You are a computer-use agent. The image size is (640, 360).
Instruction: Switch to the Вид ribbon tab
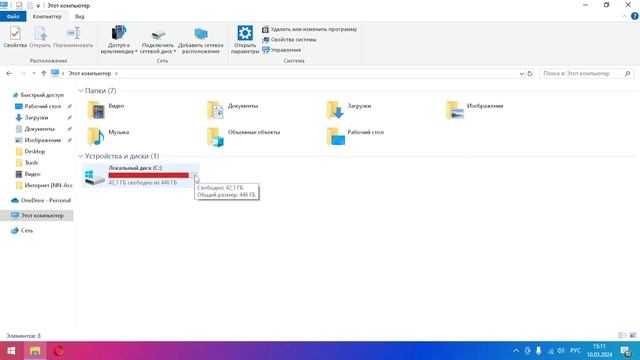click(80, 16)
